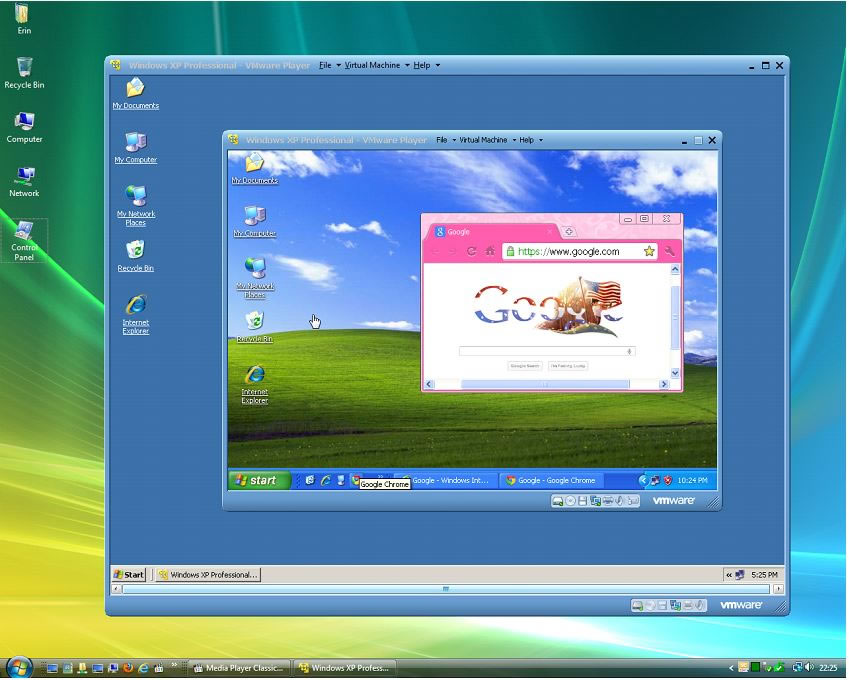This screenshot has width=849, height=680.
Task: Click Windows XP Professional taskbar button in outer VM
Action: point(208,575)
